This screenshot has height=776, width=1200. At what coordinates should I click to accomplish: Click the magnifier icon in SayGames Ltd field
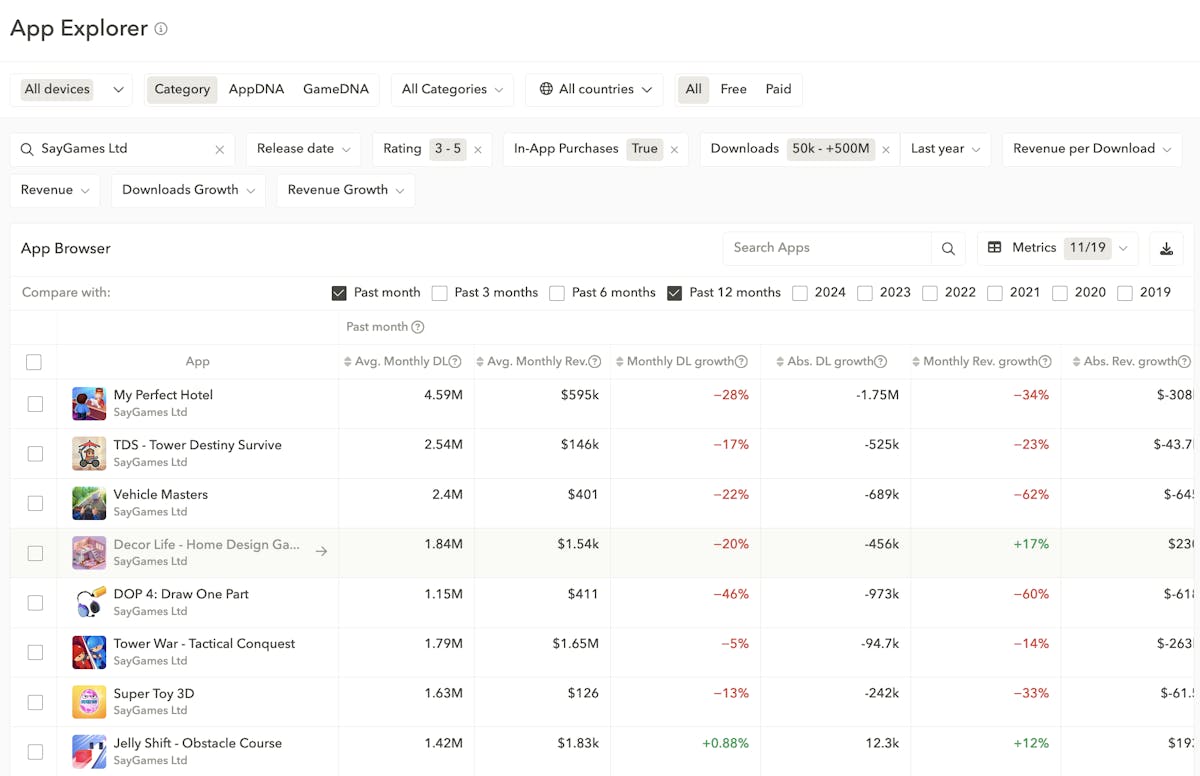27,149
